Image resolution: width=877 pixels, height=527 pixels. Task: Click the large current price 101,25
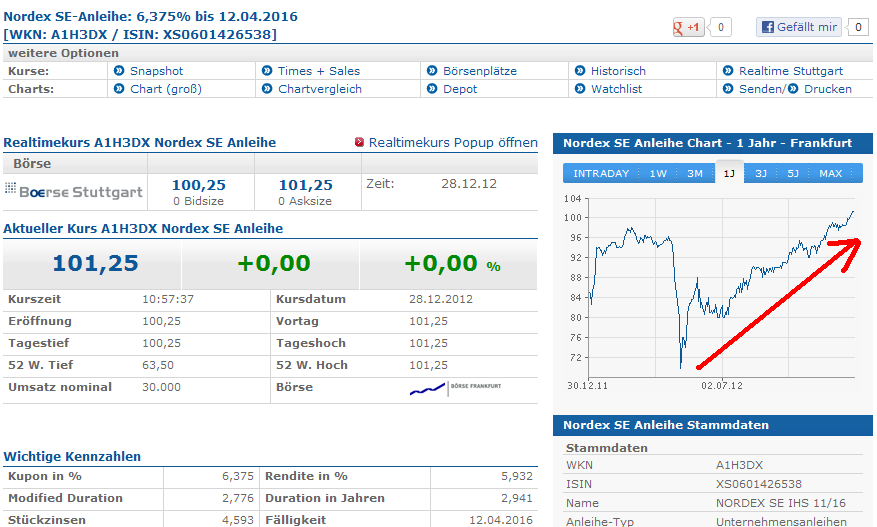(x=95, y=263)
